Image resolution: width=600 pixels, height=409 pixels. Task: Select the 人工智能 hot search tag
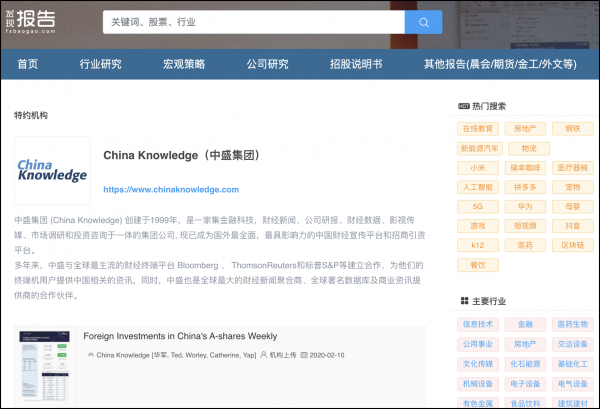[478, 187]
